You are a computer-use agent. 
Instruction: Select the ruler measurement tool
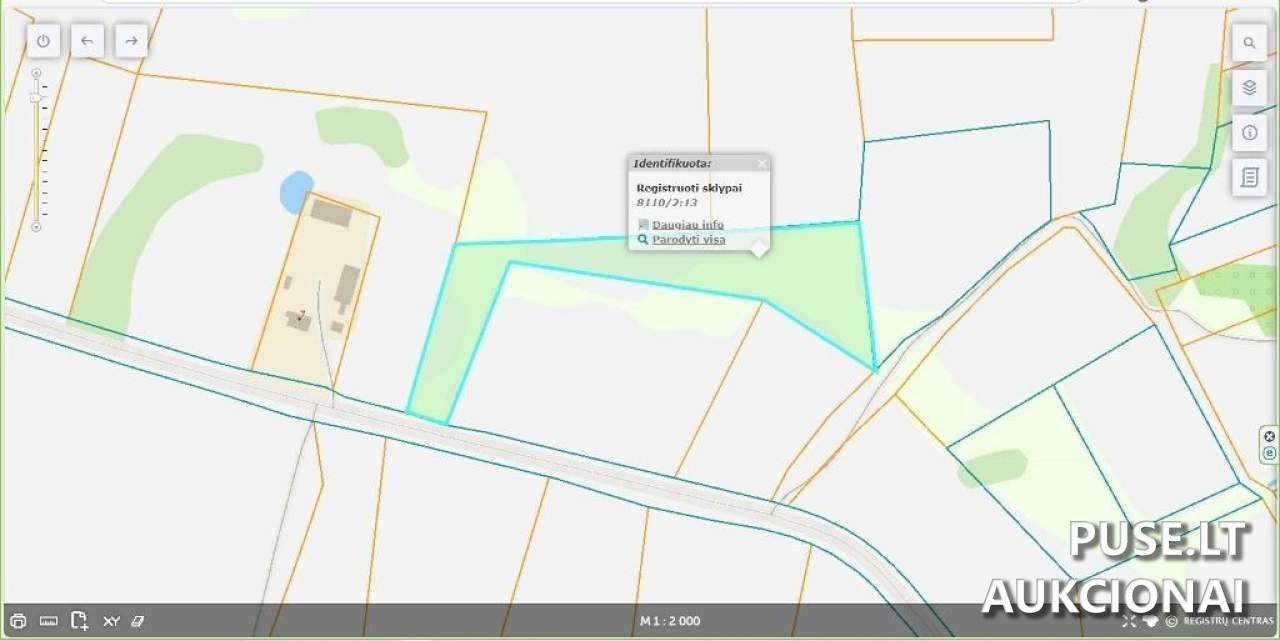point(48,621)
